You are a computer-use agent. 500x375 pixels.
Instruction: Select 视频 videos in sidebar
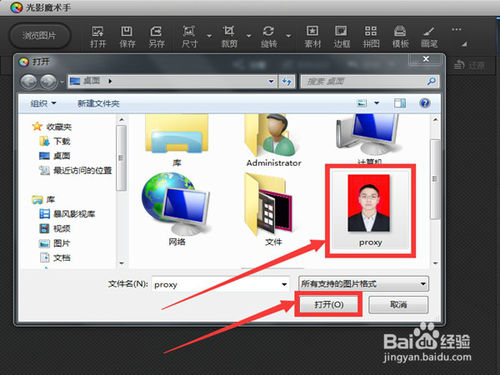[x=55, y=228]
